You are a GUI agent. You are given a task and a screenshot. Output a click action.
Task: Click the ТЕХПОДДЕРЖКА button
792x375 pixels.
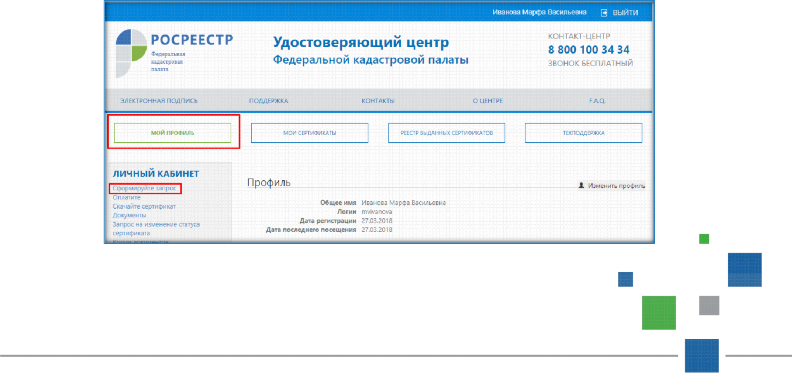tap(583, 133)
